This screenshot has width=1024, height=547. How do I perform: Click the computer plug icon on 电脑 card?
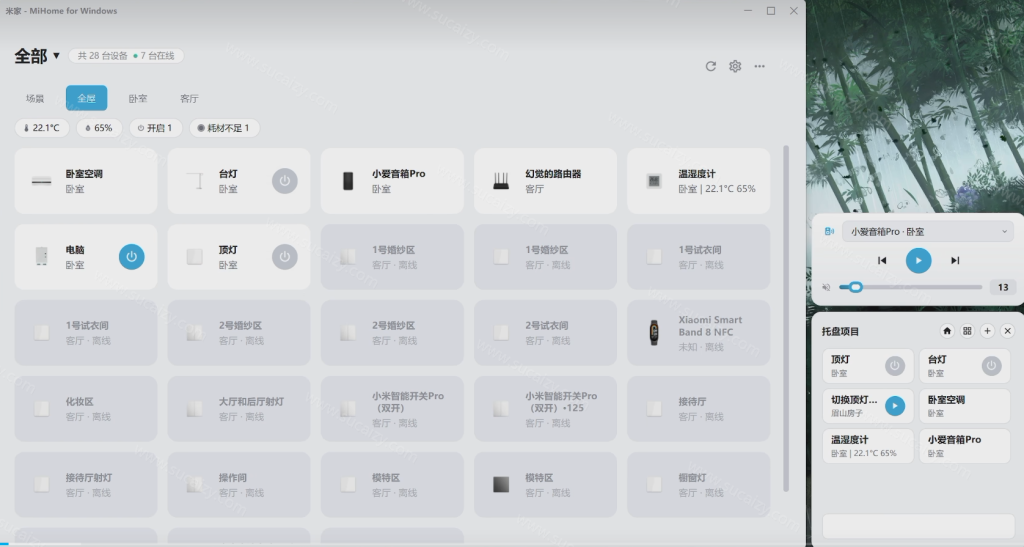tap(41, 257)
